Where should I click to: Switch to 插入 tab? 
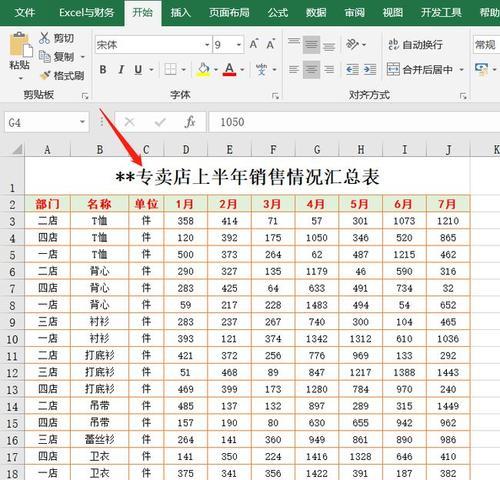[x=180, y=13]
